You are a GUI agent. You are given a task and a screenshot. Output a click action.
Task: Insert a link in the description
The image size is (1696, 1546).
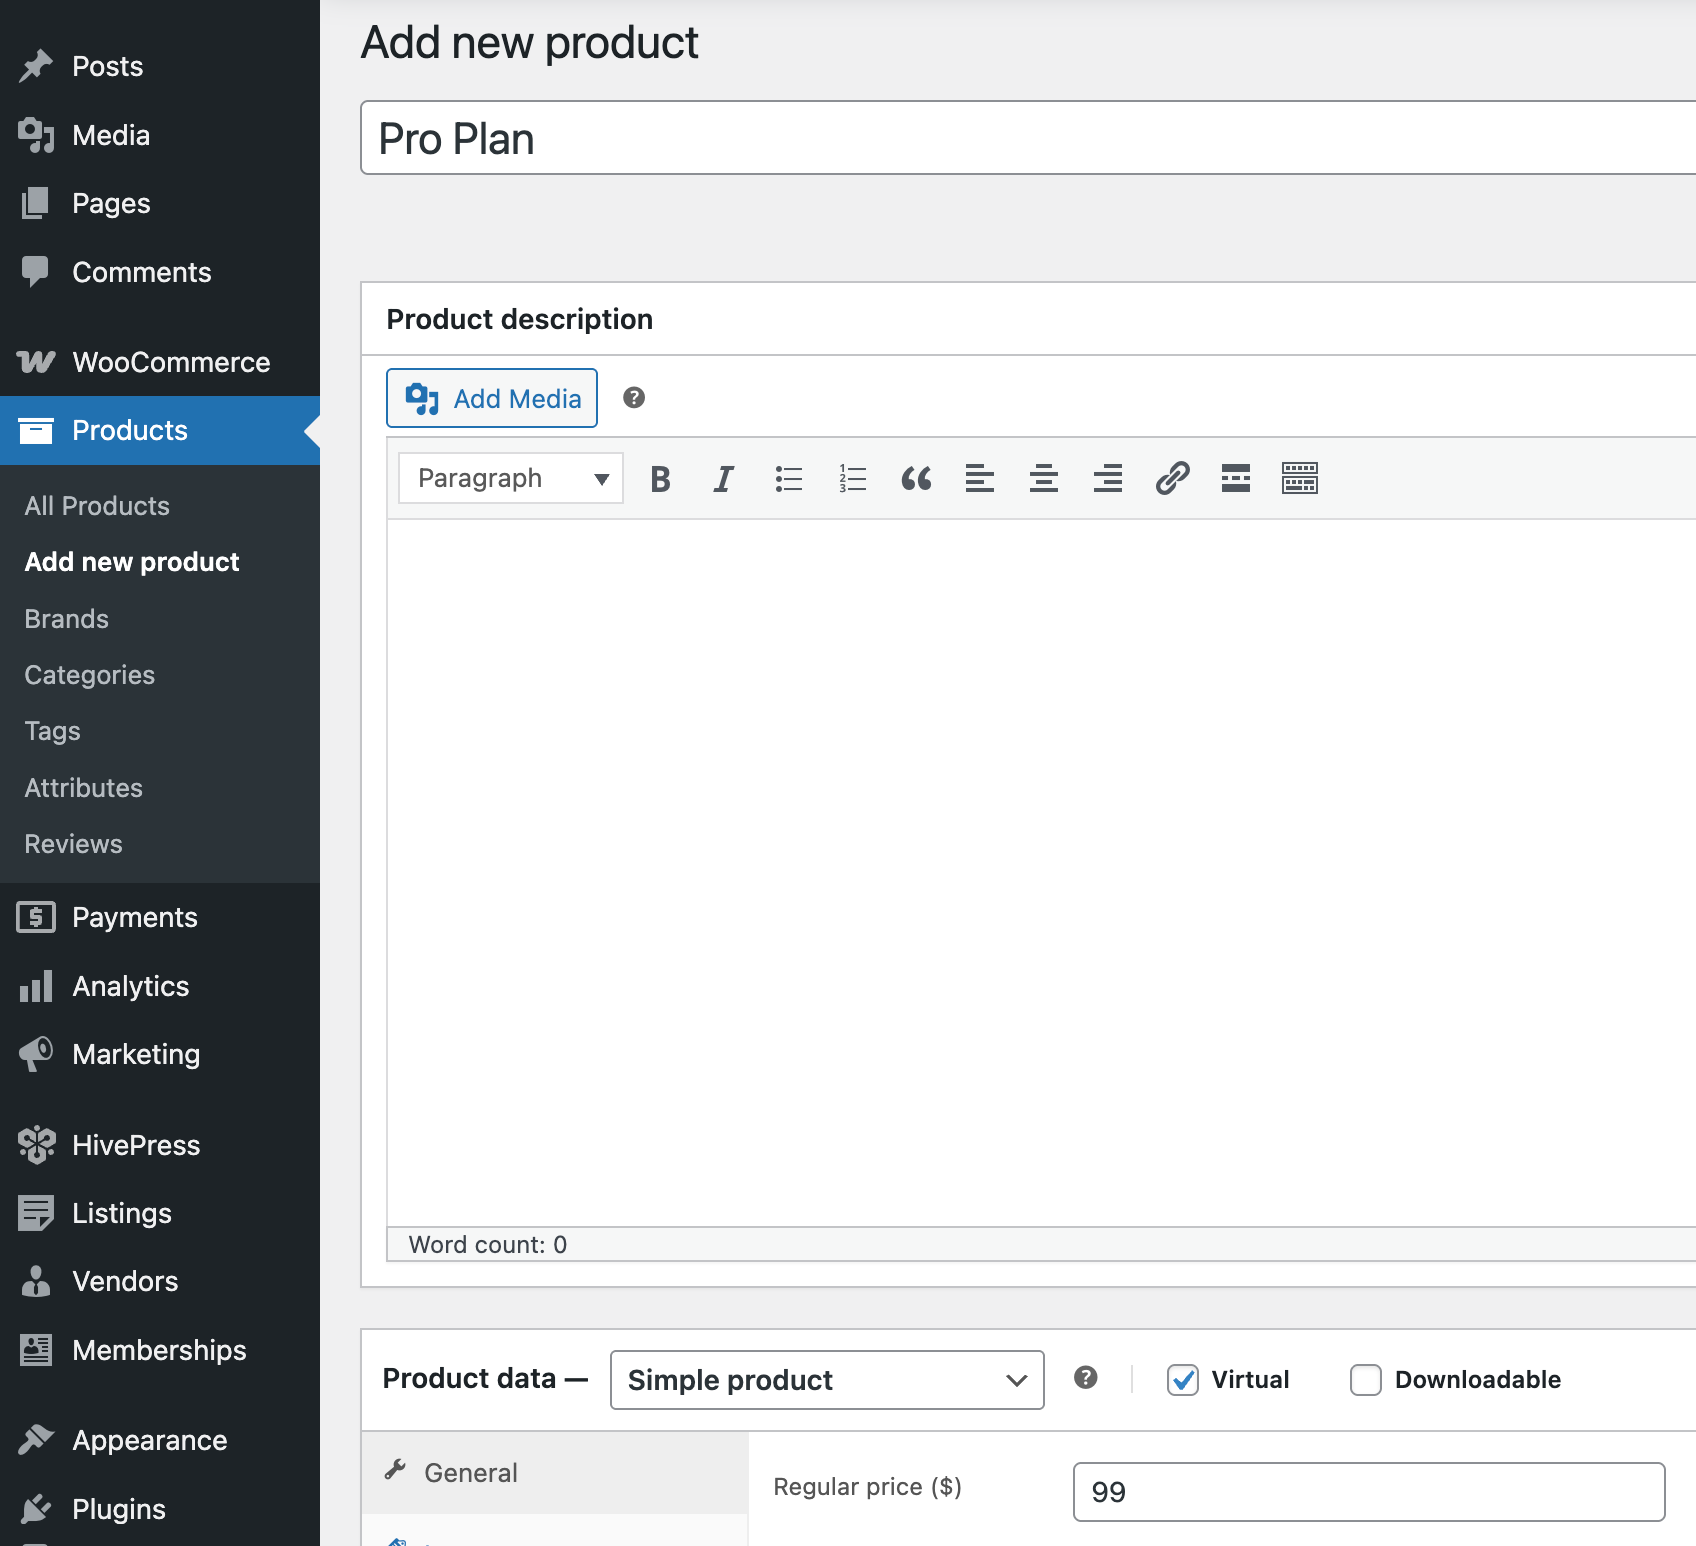(1171, 478)
